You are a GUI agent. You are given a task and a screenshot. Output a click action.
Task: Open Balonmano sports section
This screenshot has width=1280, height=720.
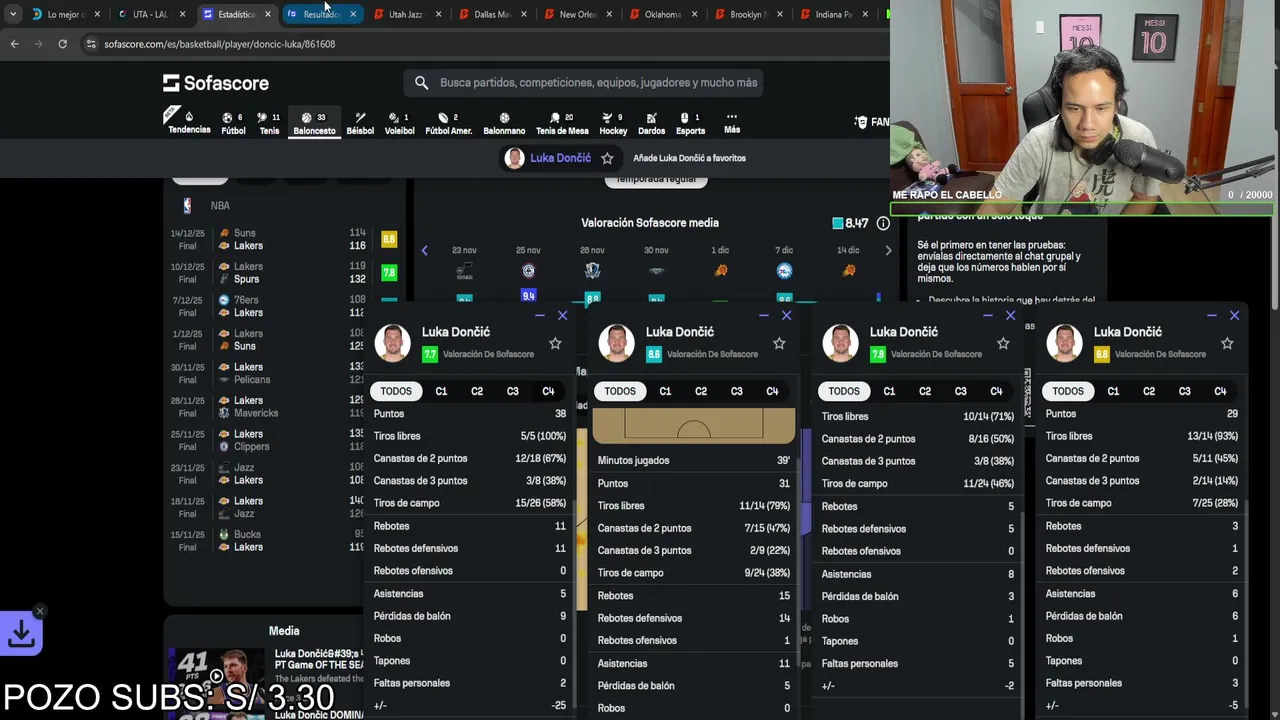[x=504, y=122]
